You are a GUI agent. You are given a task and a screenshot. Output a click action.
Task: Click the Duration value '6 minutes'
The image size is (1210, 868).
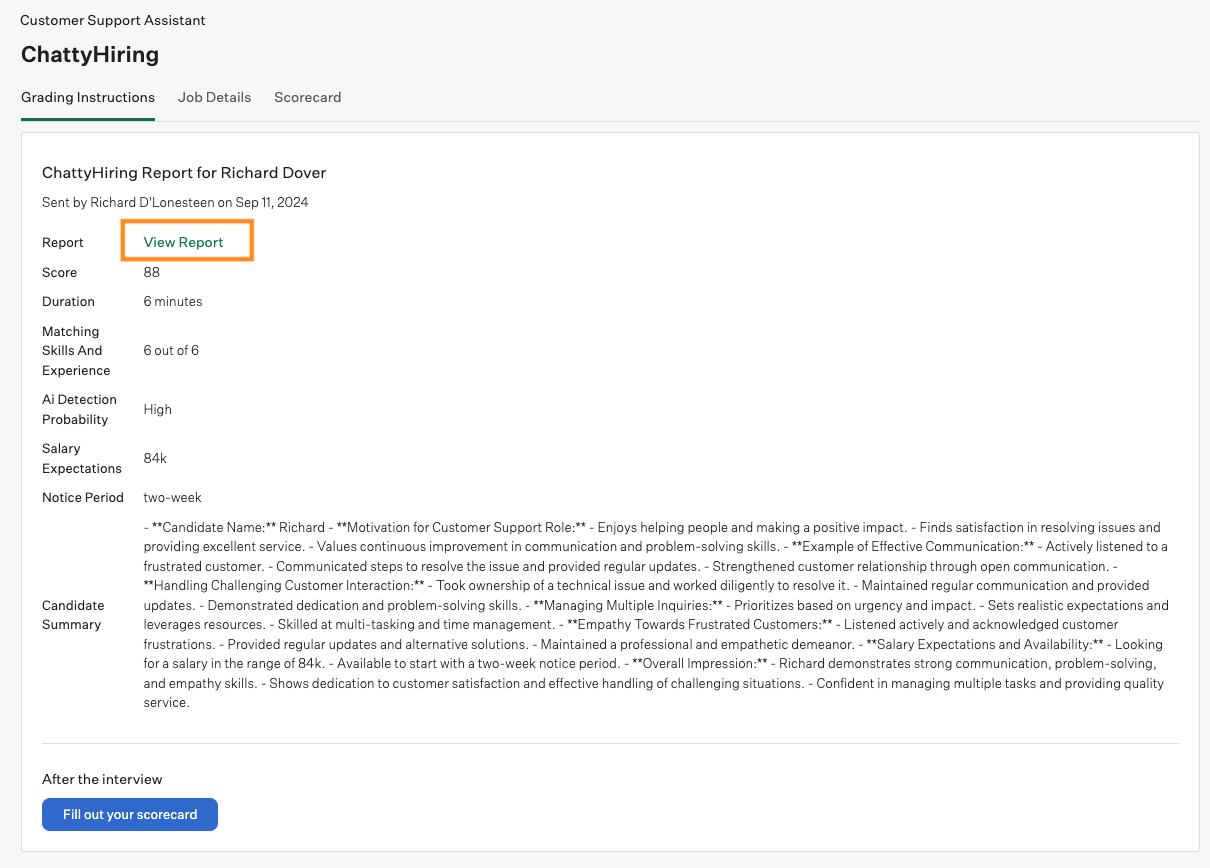(173, 301)
